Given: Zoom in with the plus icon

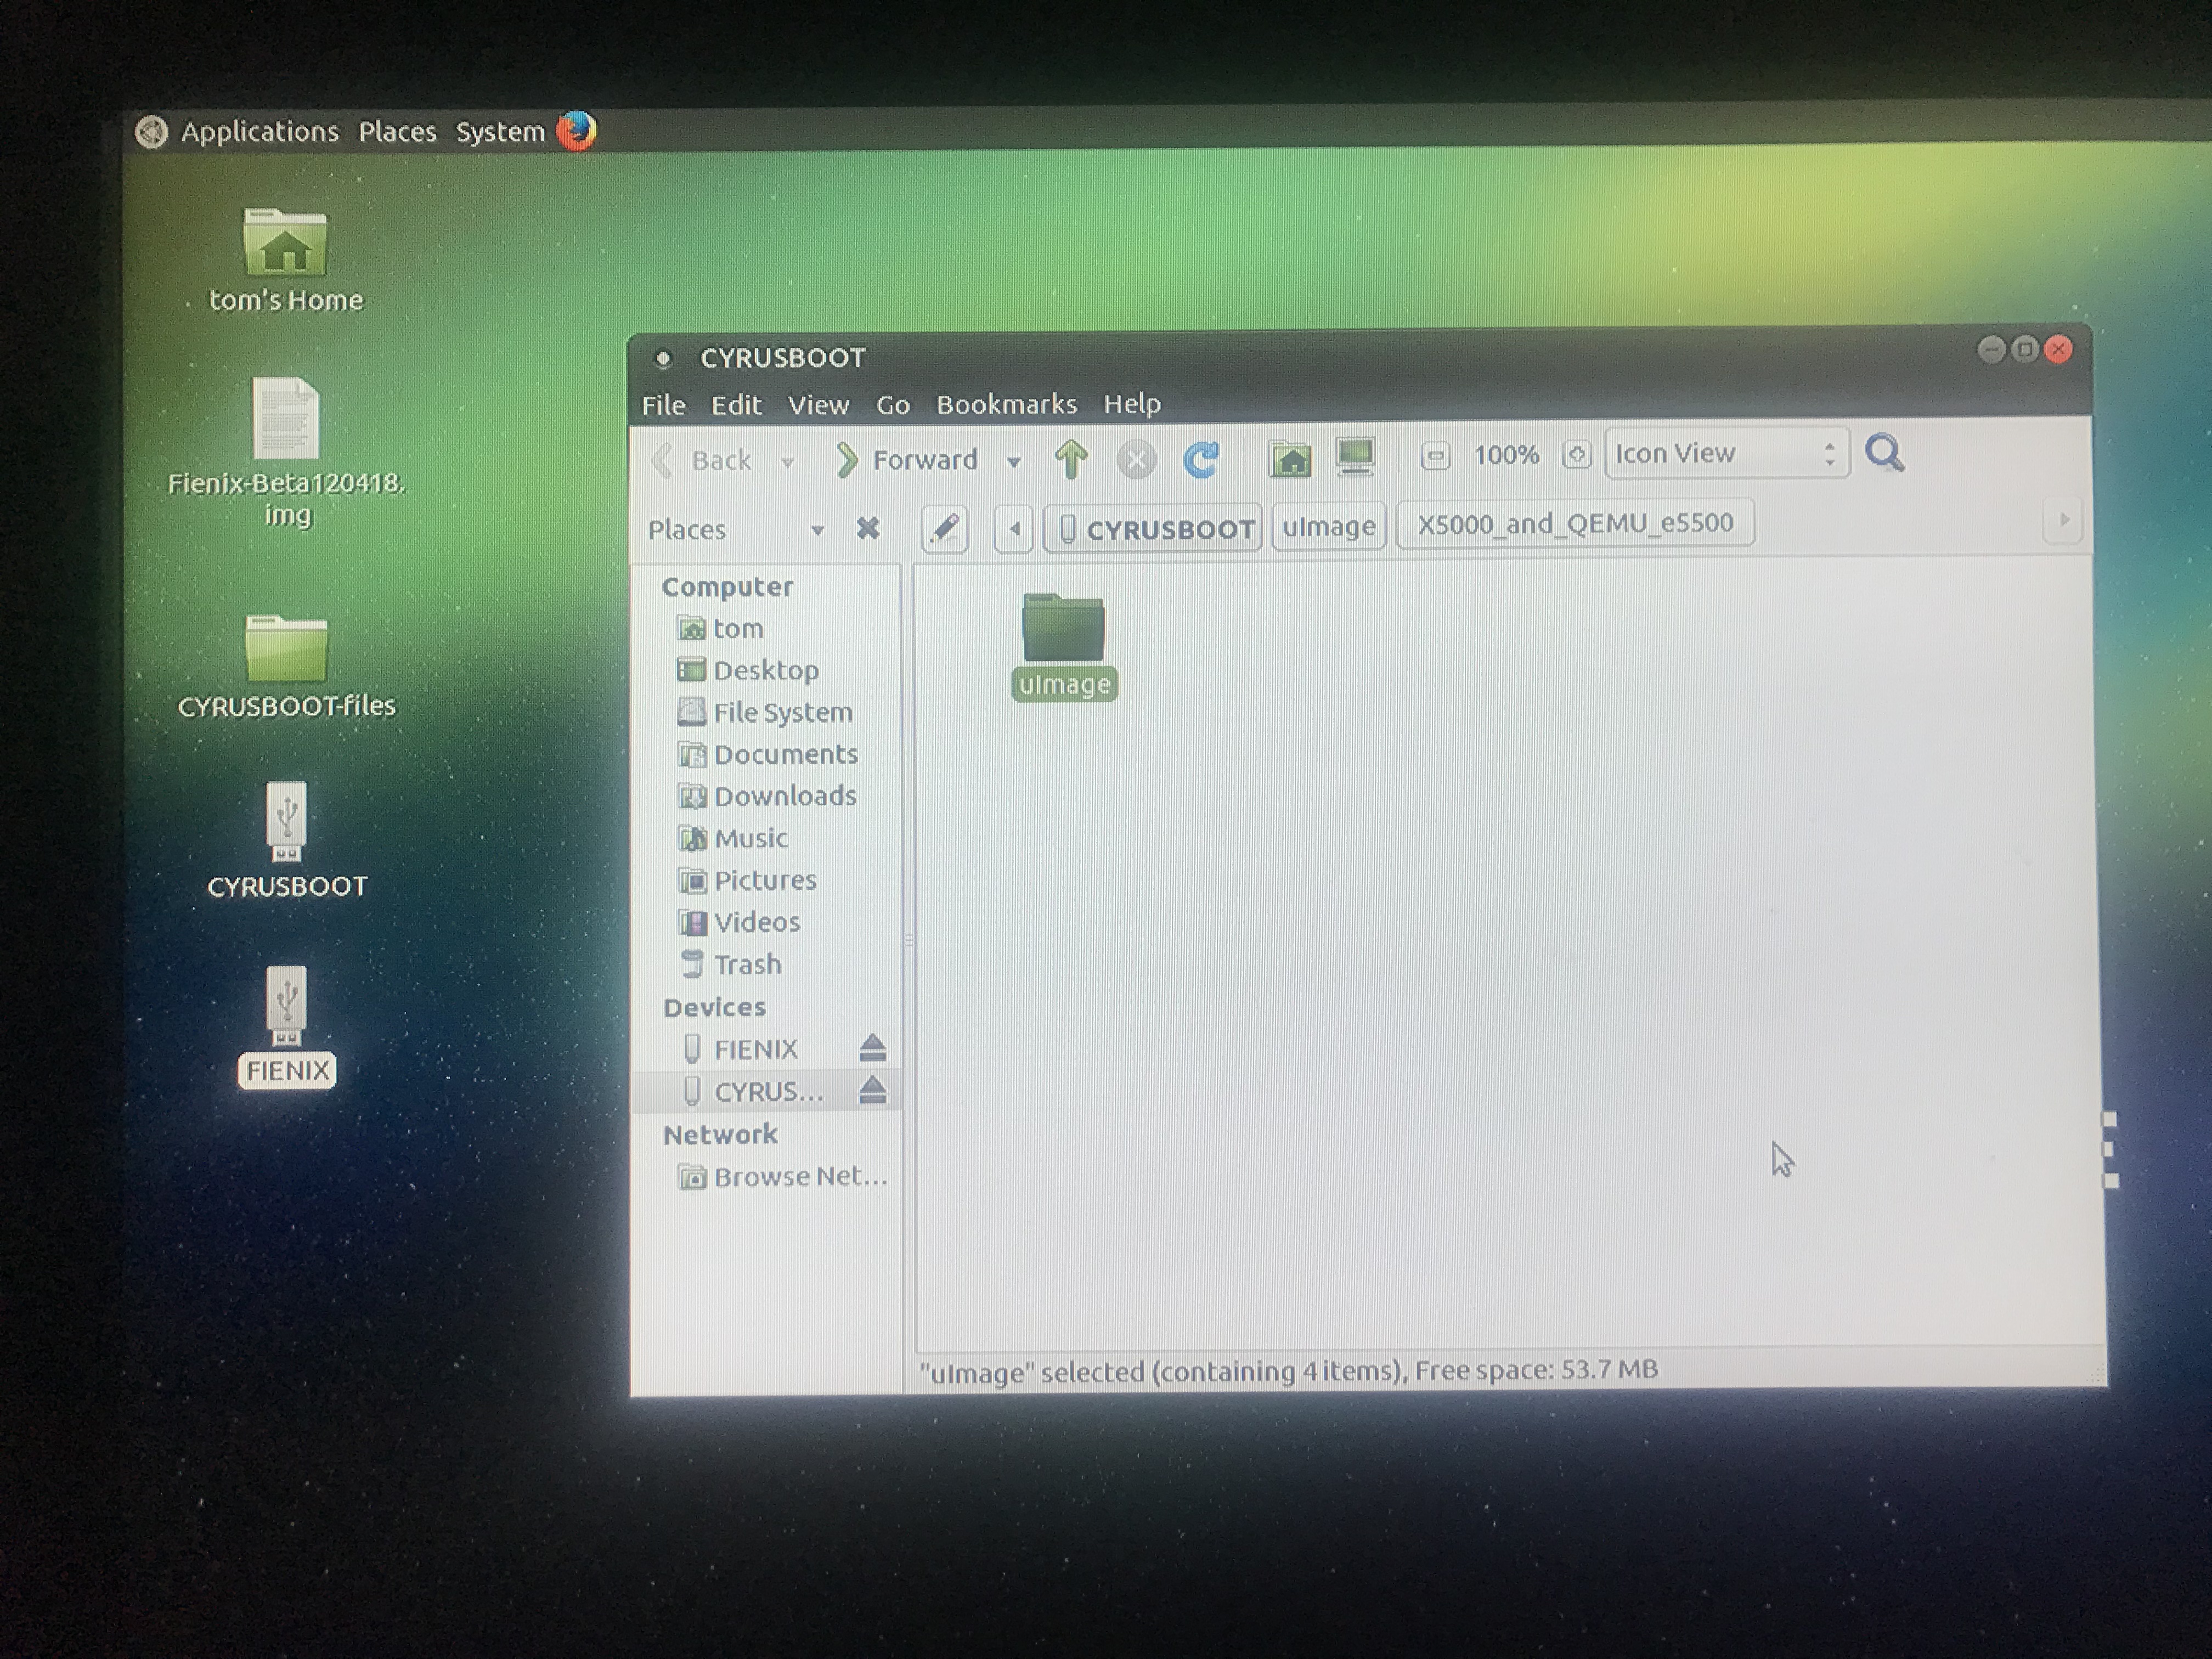Looking at the screenshot, I should [1576, 455].
